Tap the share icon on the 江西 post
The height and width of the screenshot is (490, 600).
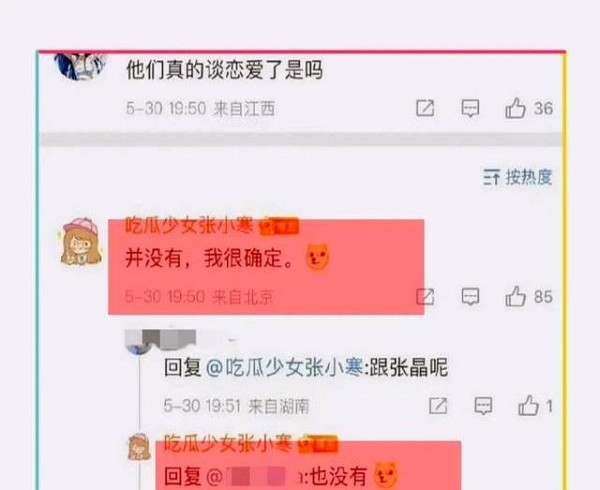[x=425, y=108]
